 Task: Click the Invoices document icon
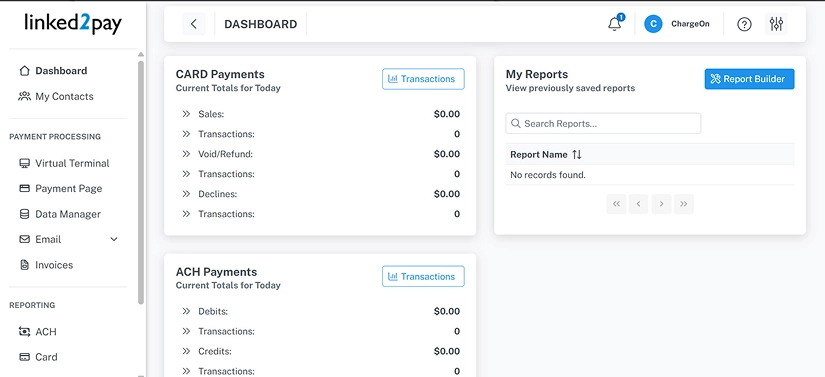(x=24, y=265)
